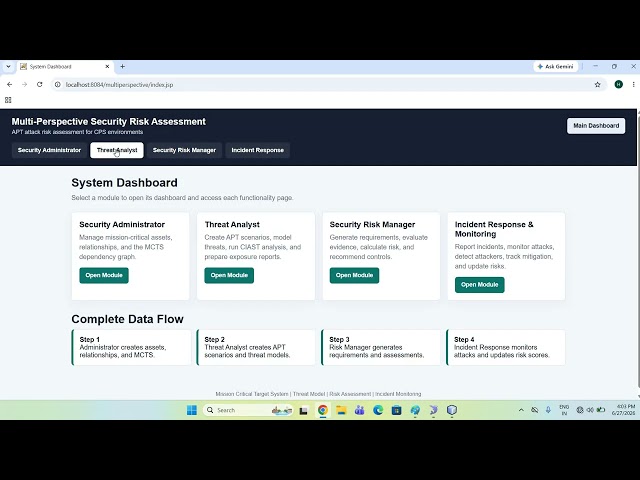This screenshot has width=640, height=480.
Task: Go back to the previous page
Action: click(x=9, y=84)
